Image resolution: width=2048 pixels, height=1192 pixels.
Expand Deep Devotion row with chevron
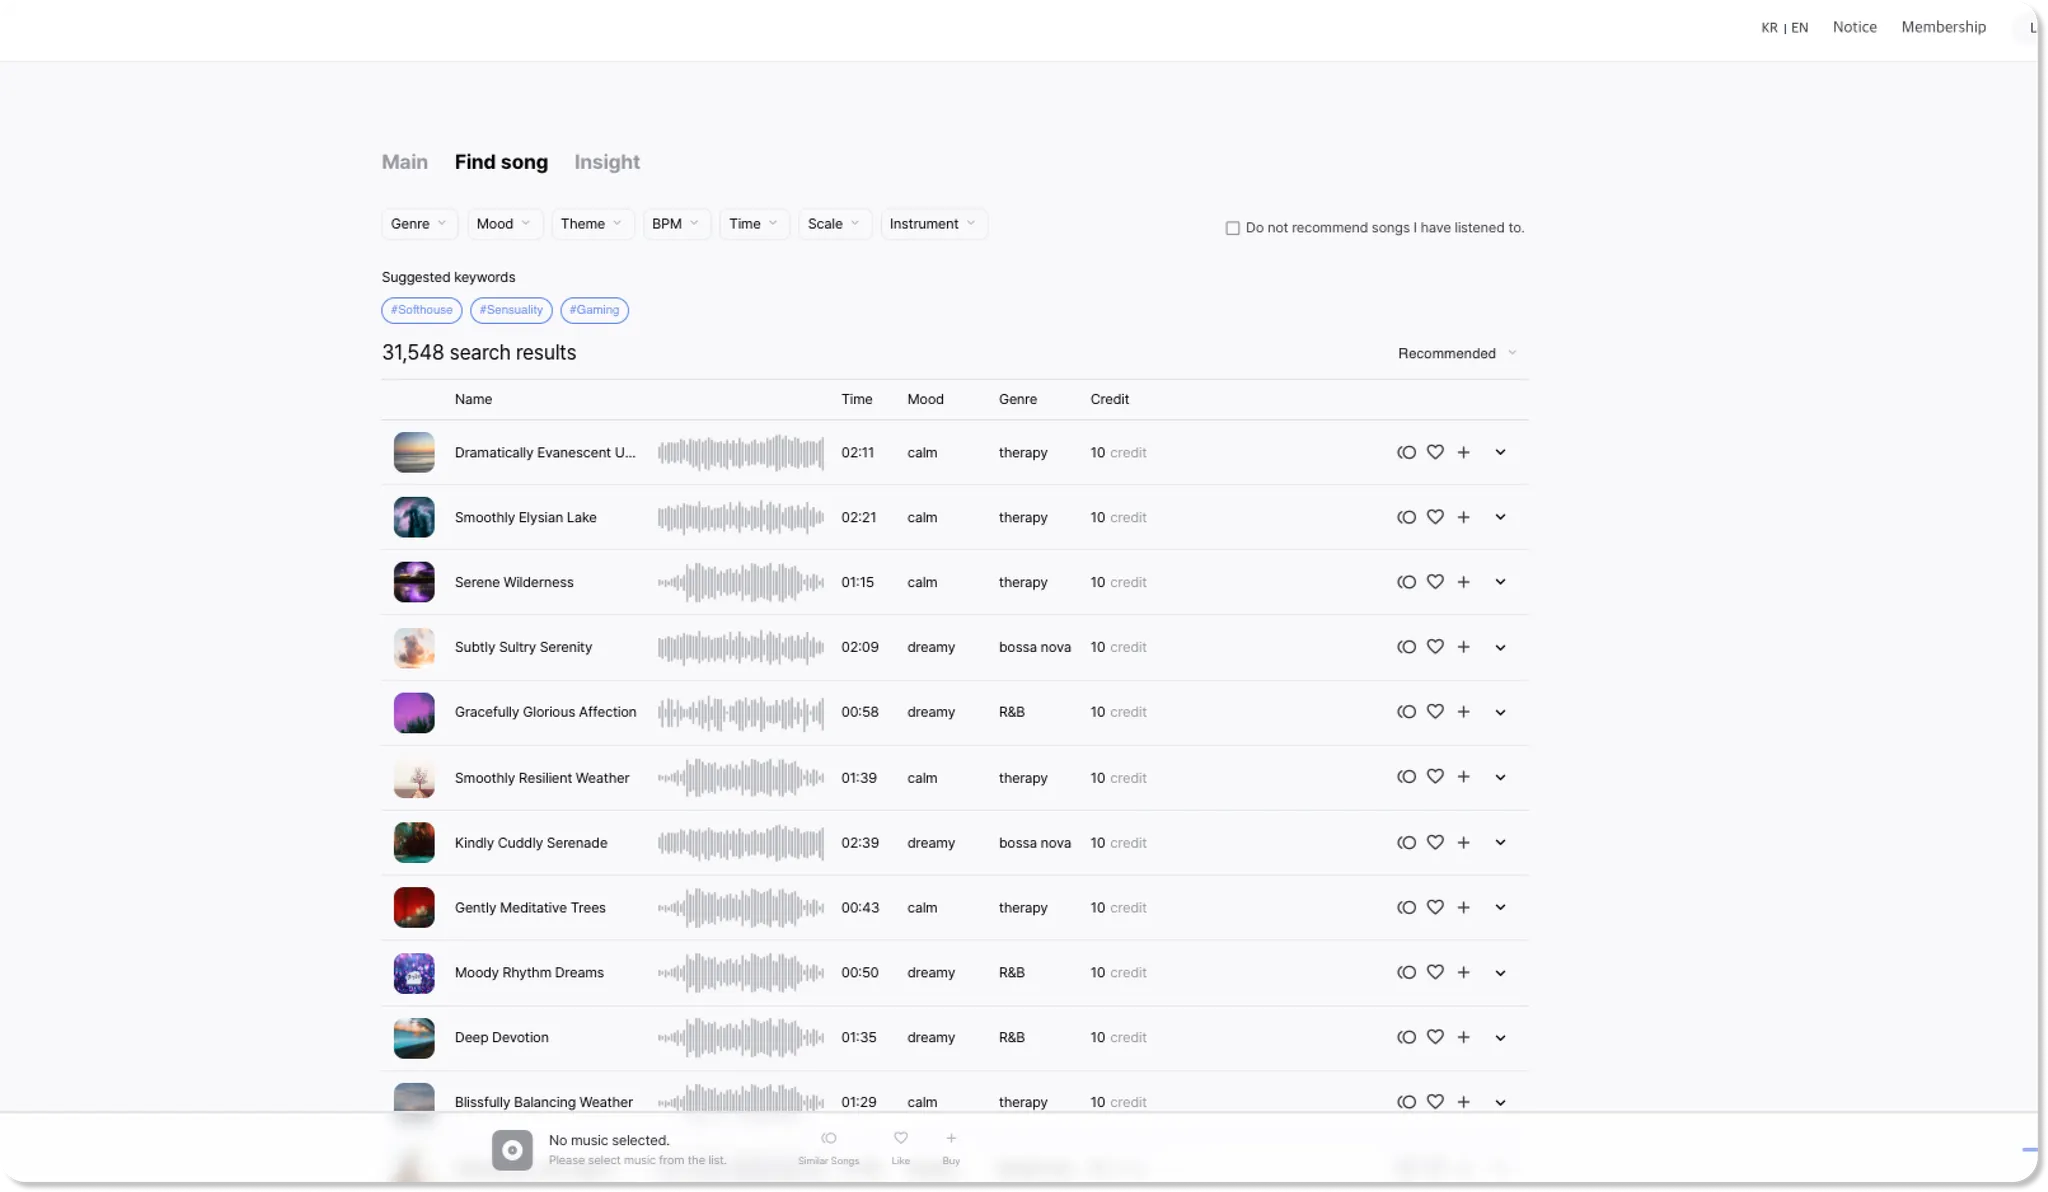tap(1500, 1038)
